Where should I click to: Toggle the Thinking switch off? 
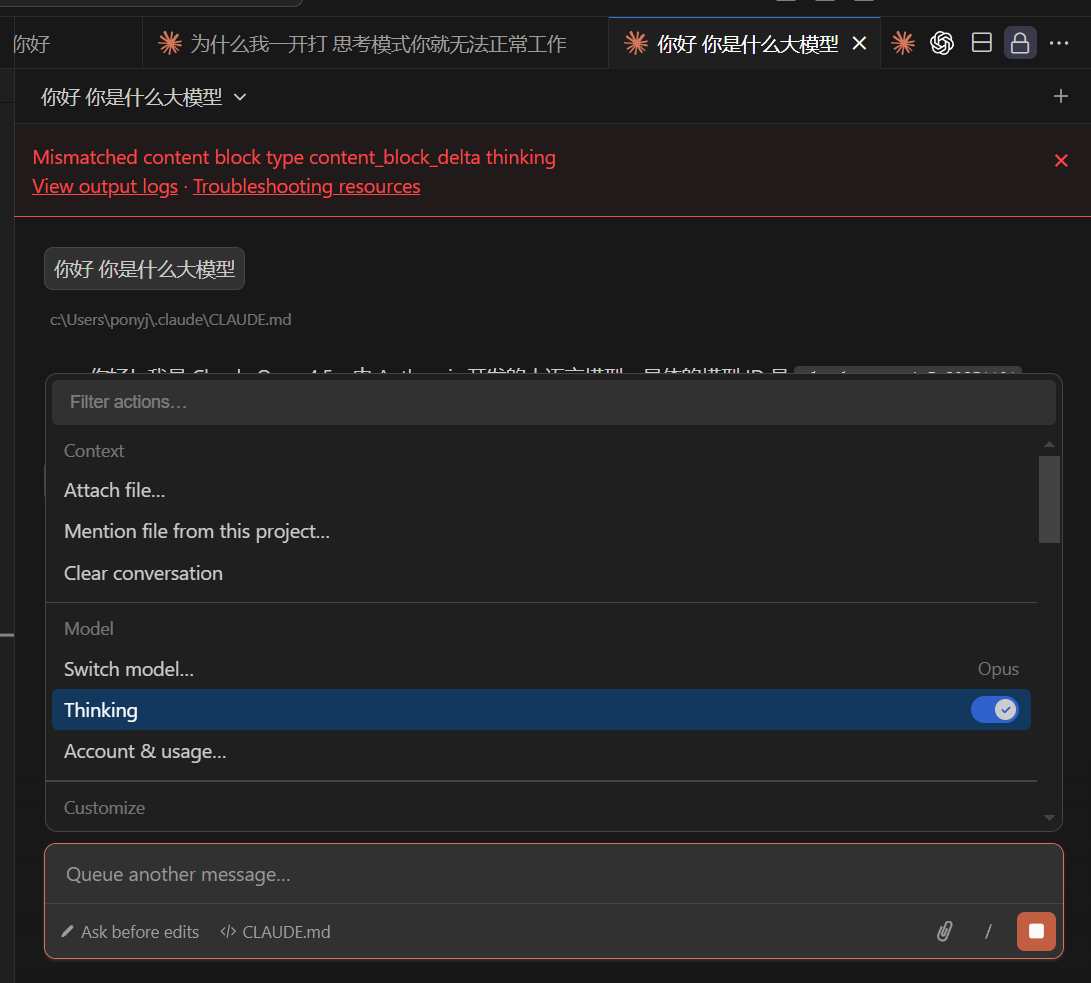(995, 710)
